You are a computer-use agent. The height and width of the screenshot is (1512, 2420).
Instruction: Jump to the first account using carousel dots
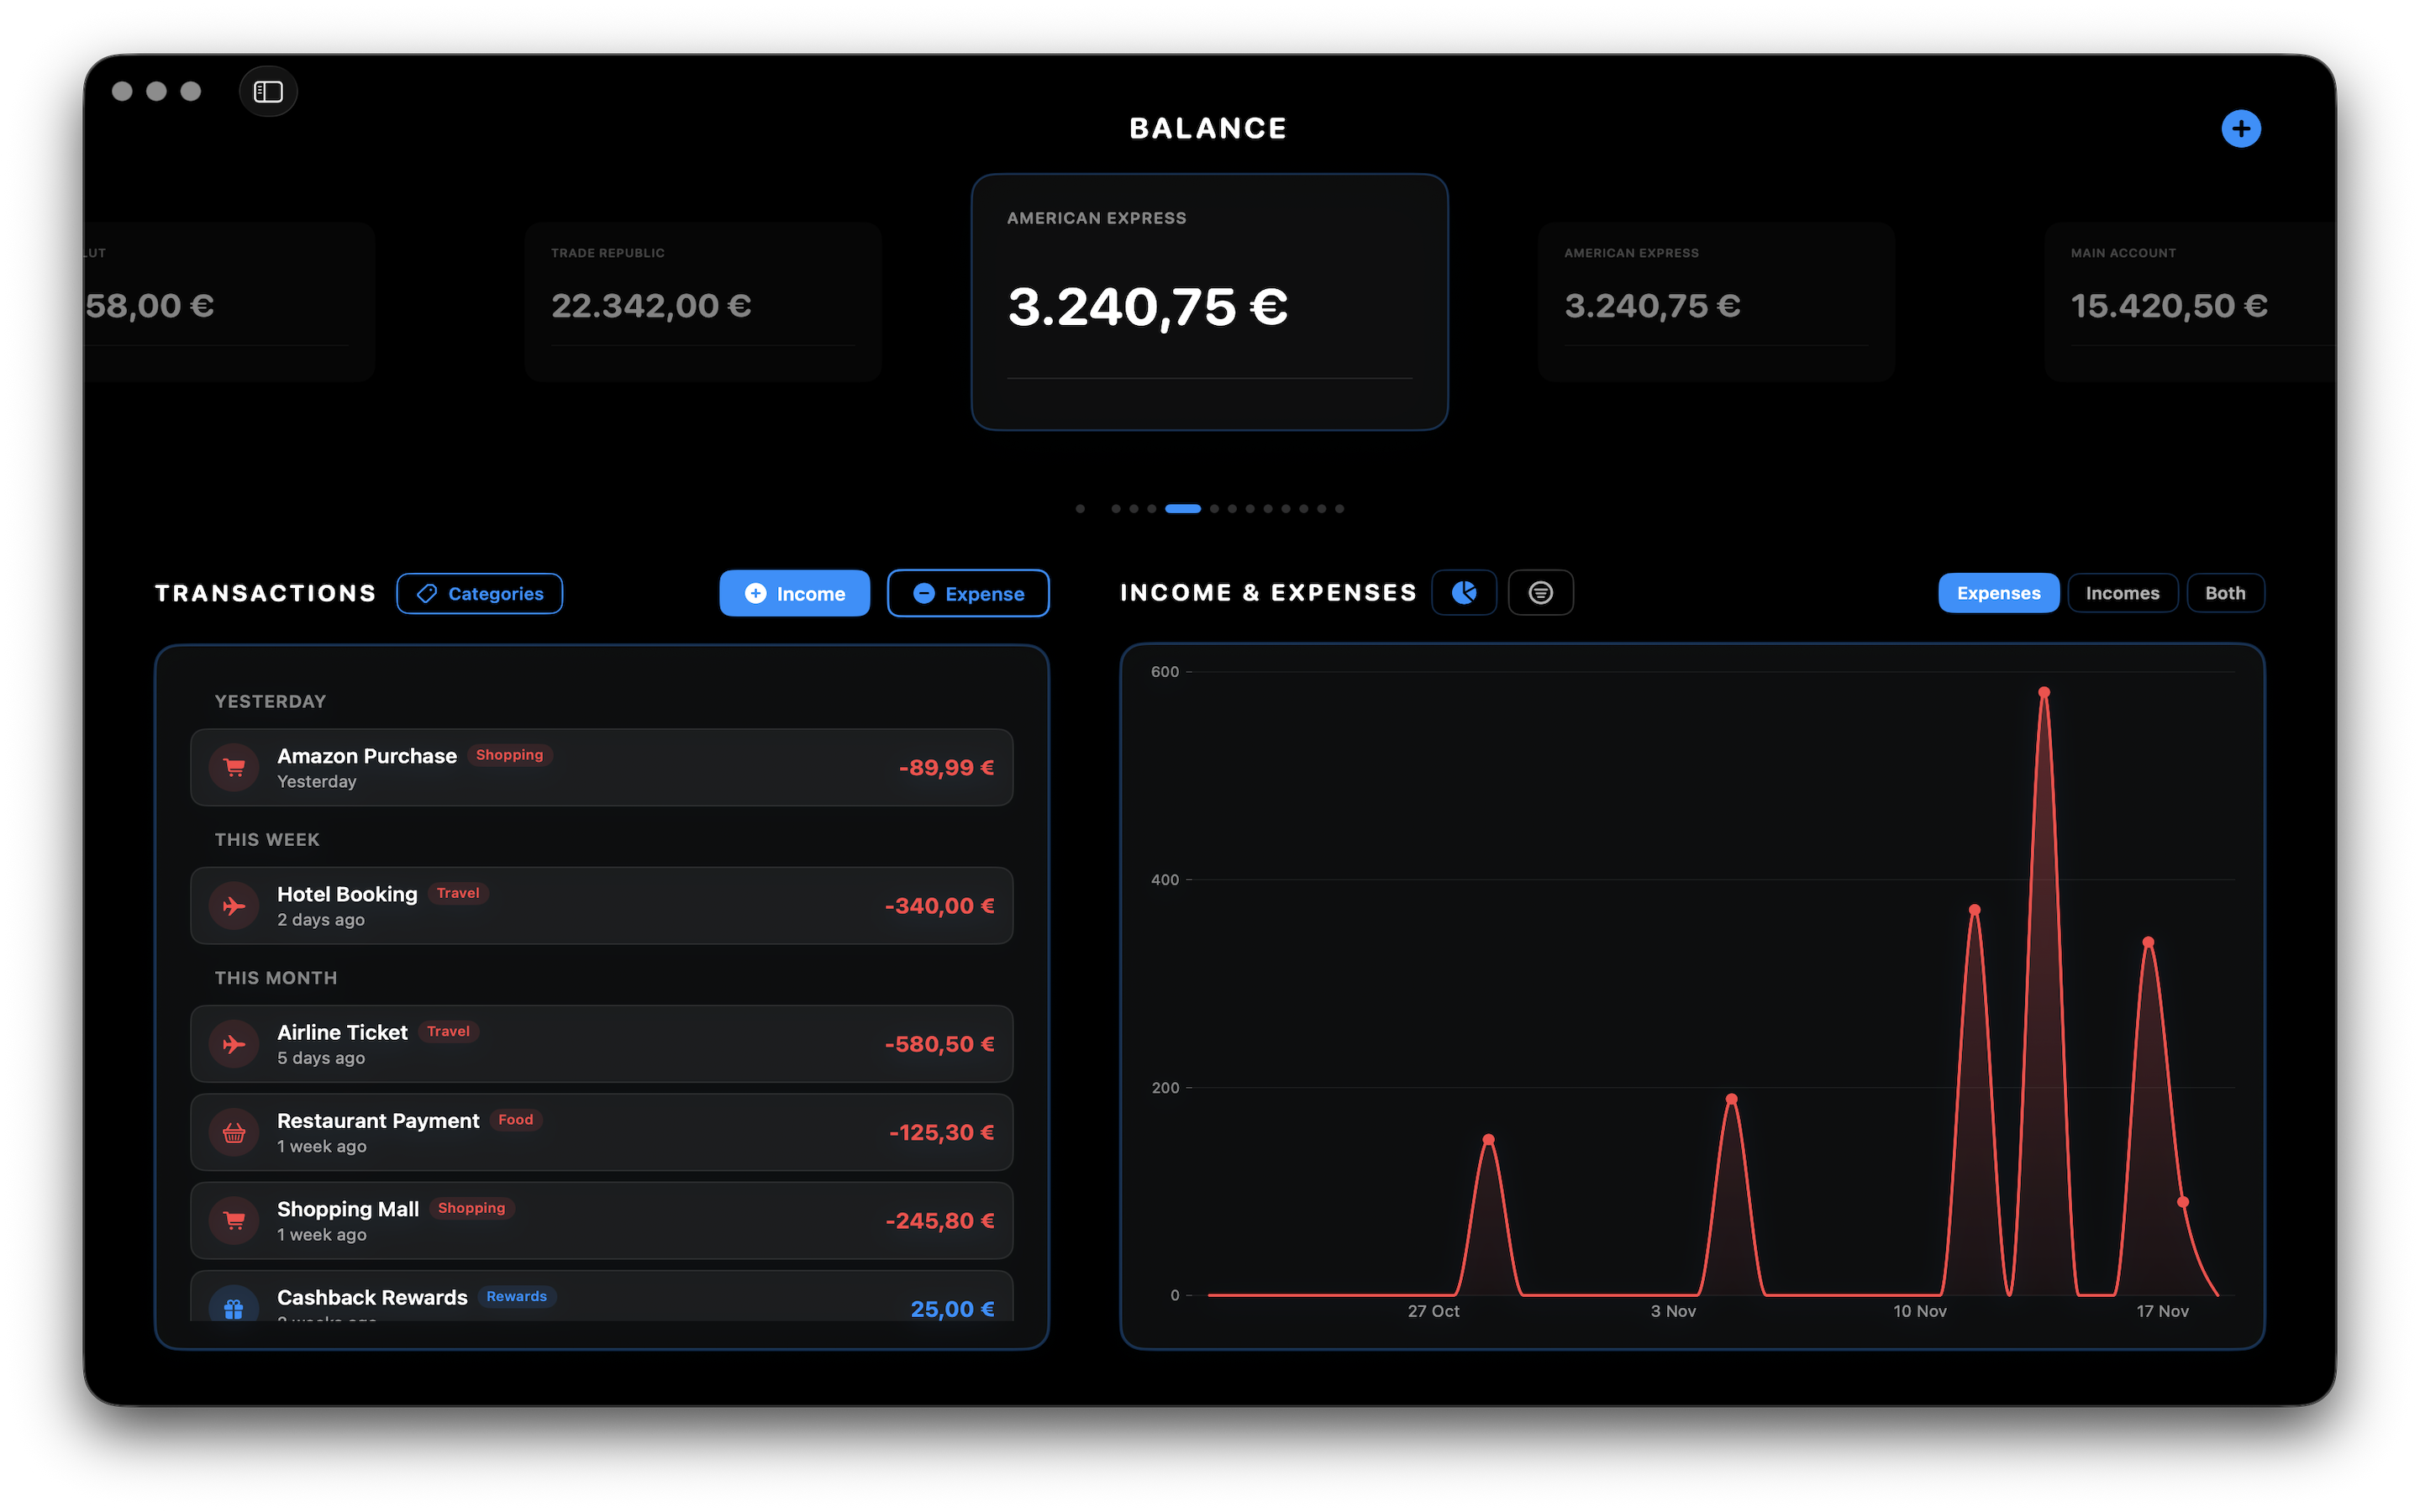tap(1080, 508)
